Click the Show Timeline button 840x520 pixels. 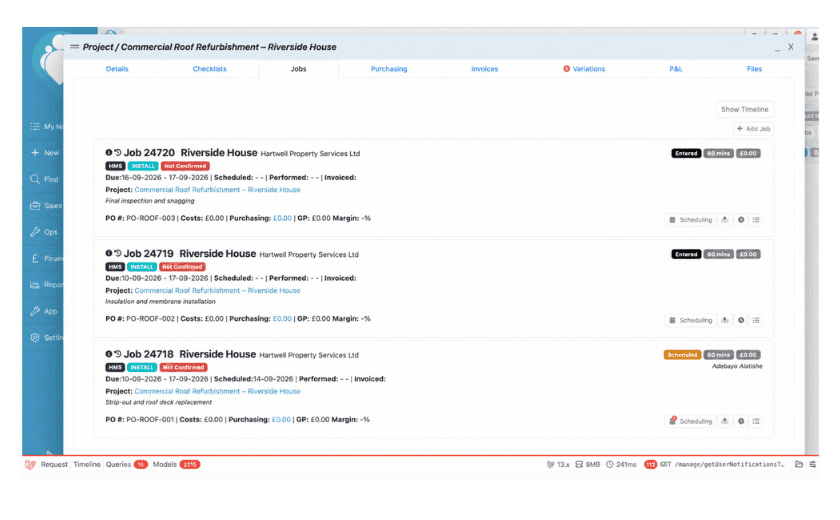745,109
